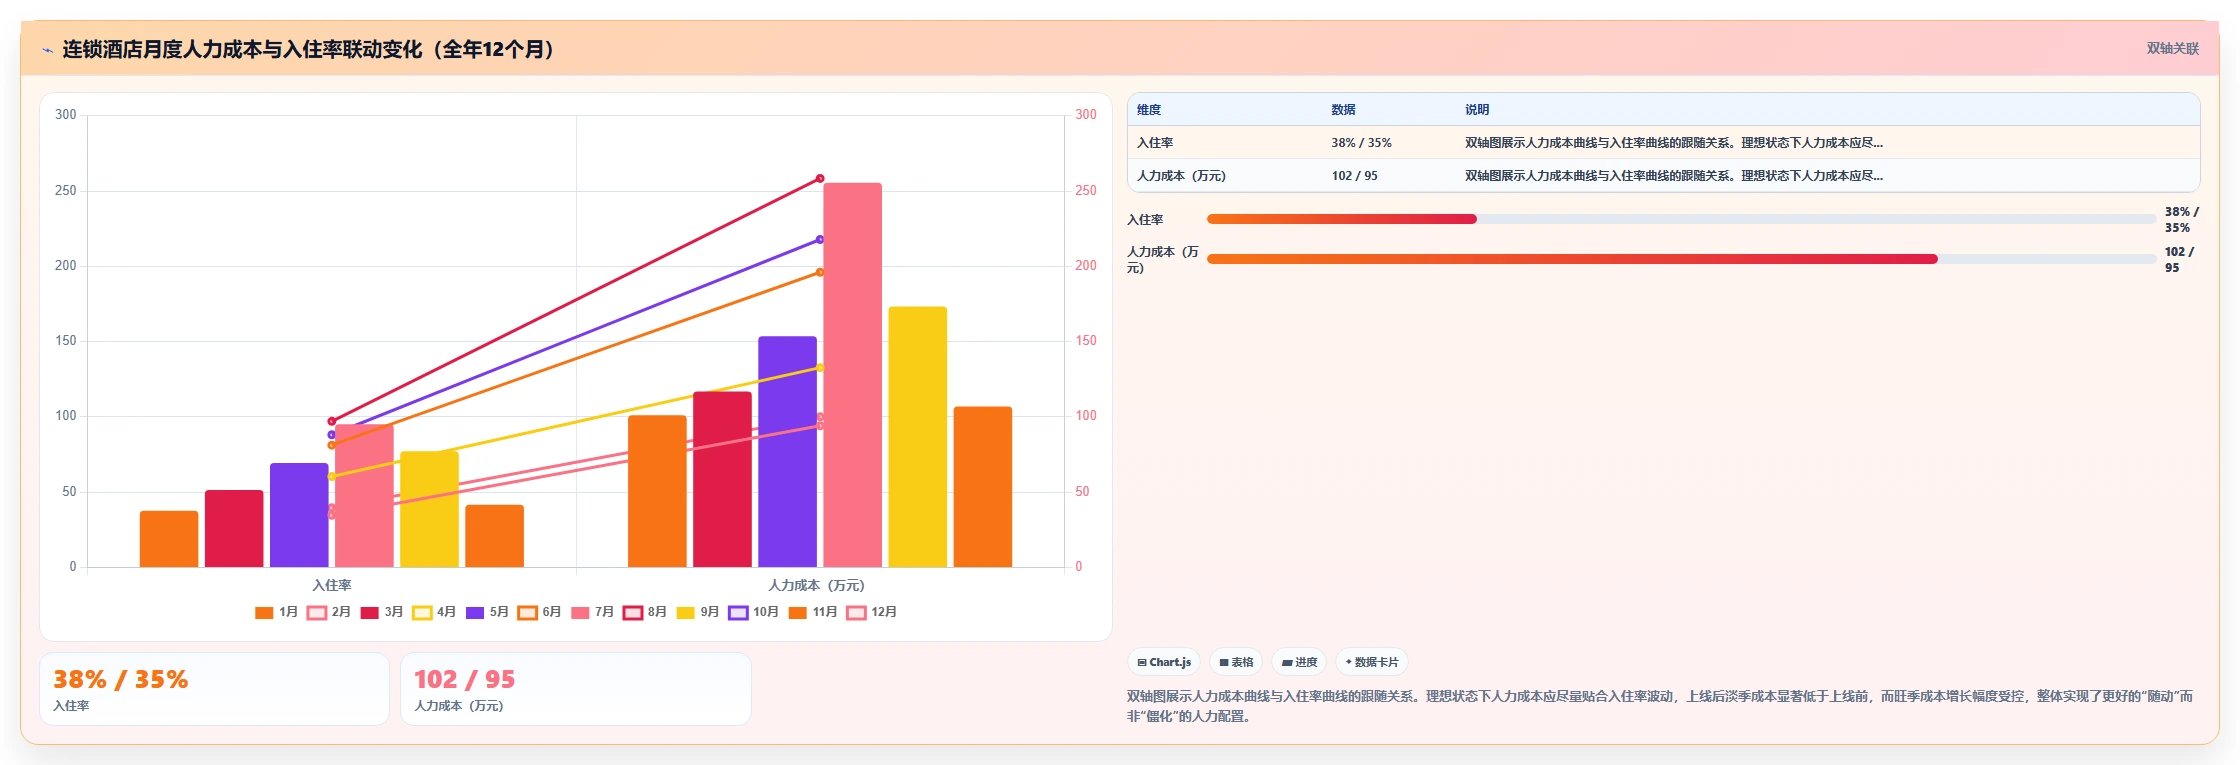Click the yellow 9月 bar in 人力成本 group
This screenshot has width=2240, height=765.
[x=917, y=437]
